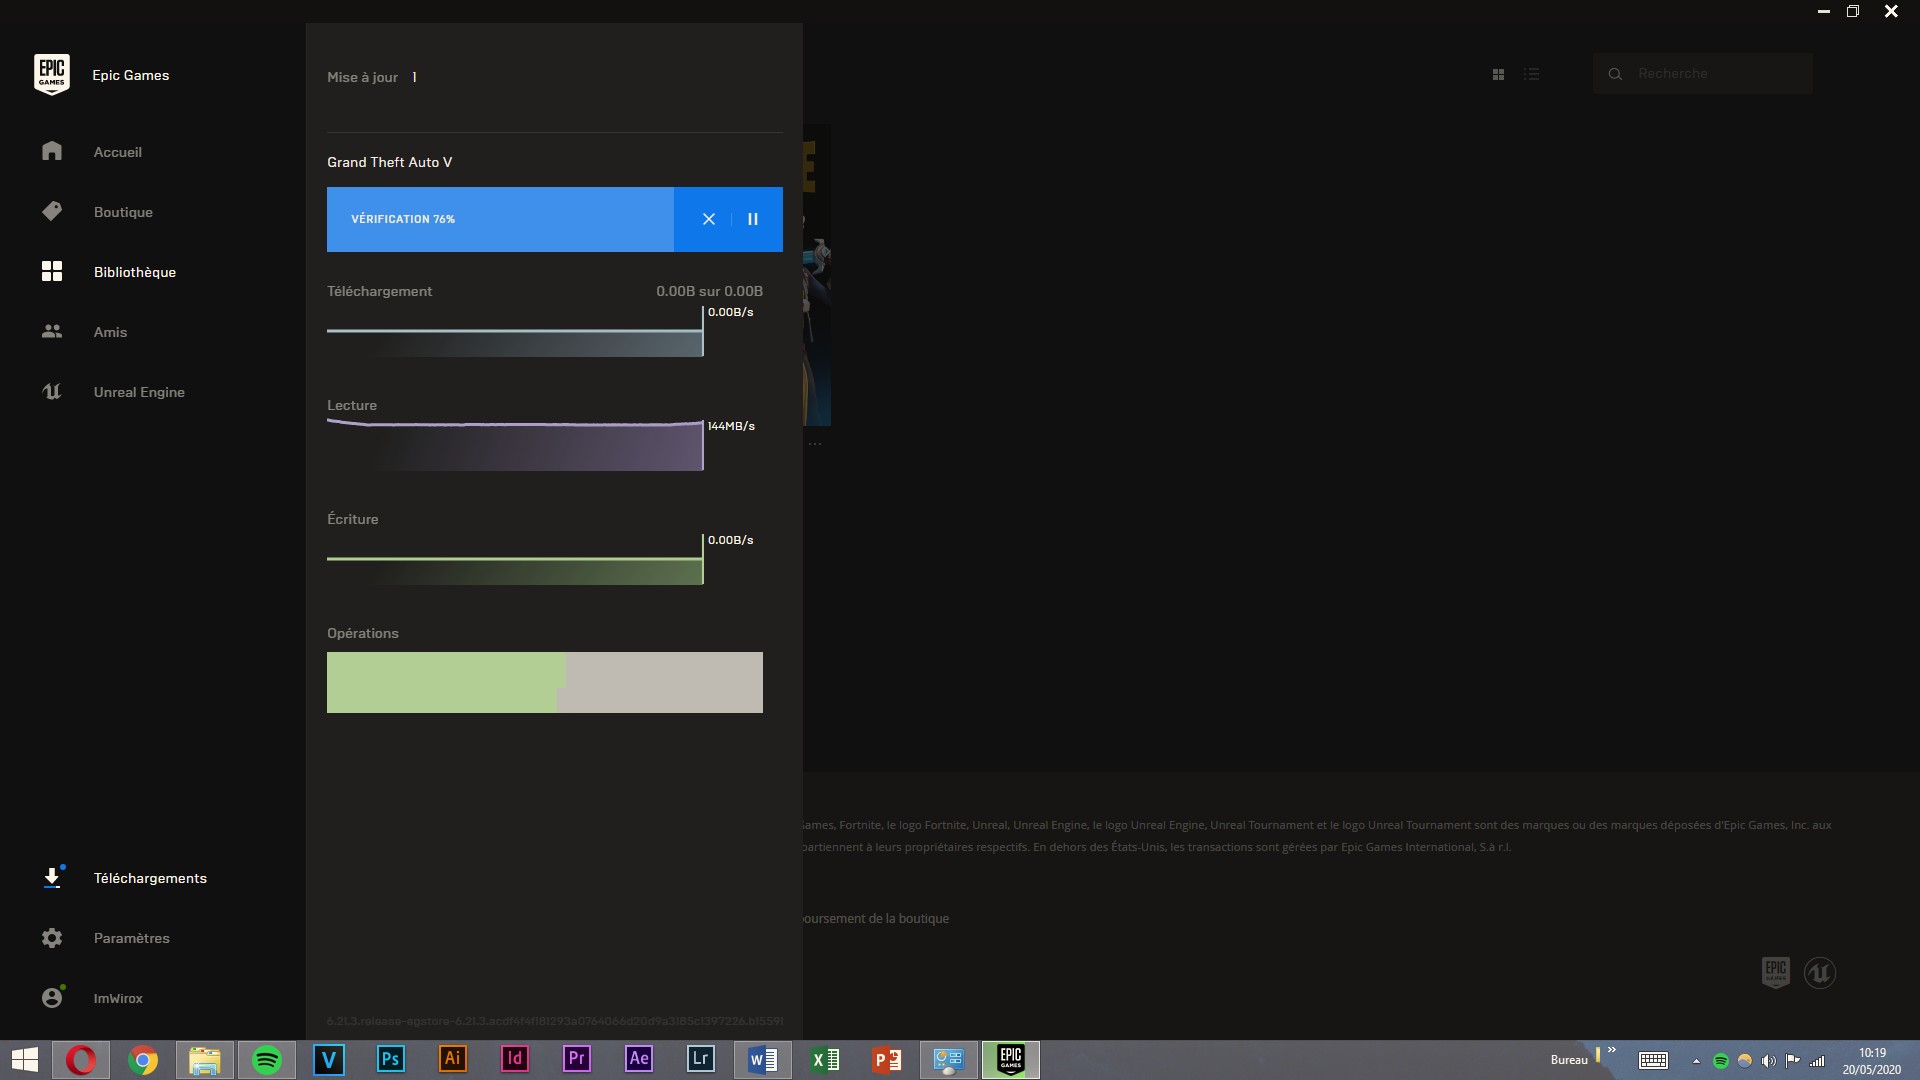Open the game tile three-dots menu
The image size is (1920, 1080).
click(815, 444)
